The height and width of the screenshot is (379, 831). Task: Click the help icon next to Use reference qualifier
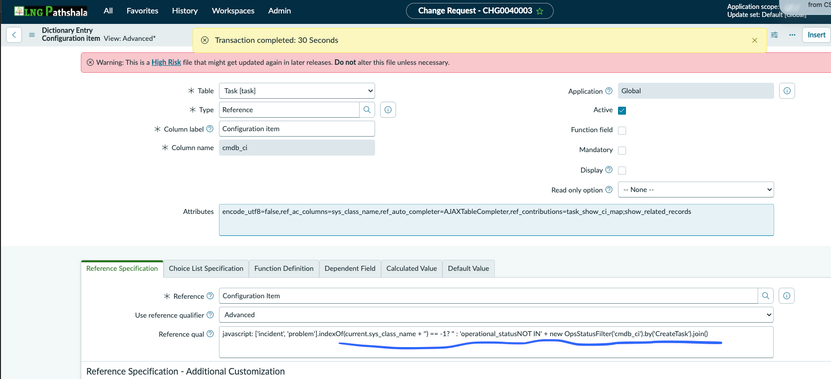pyautogui.click(x=210, y=315)
